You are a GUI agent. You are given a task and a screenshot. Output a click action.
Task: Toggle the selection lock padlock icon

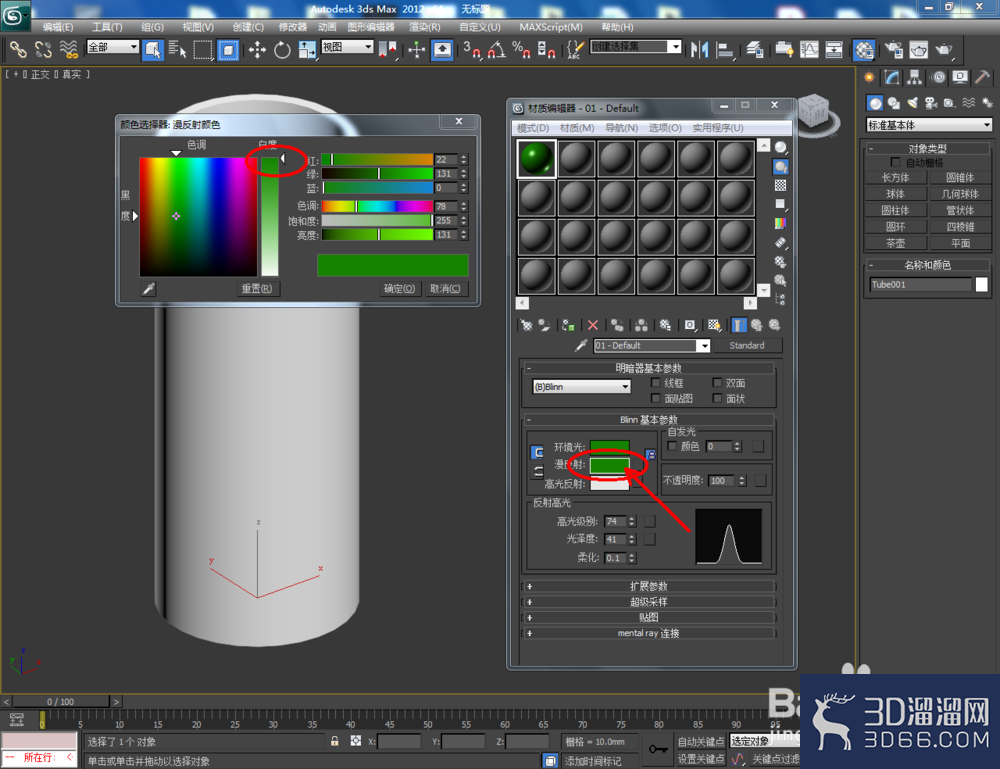[x=334, y=741]
